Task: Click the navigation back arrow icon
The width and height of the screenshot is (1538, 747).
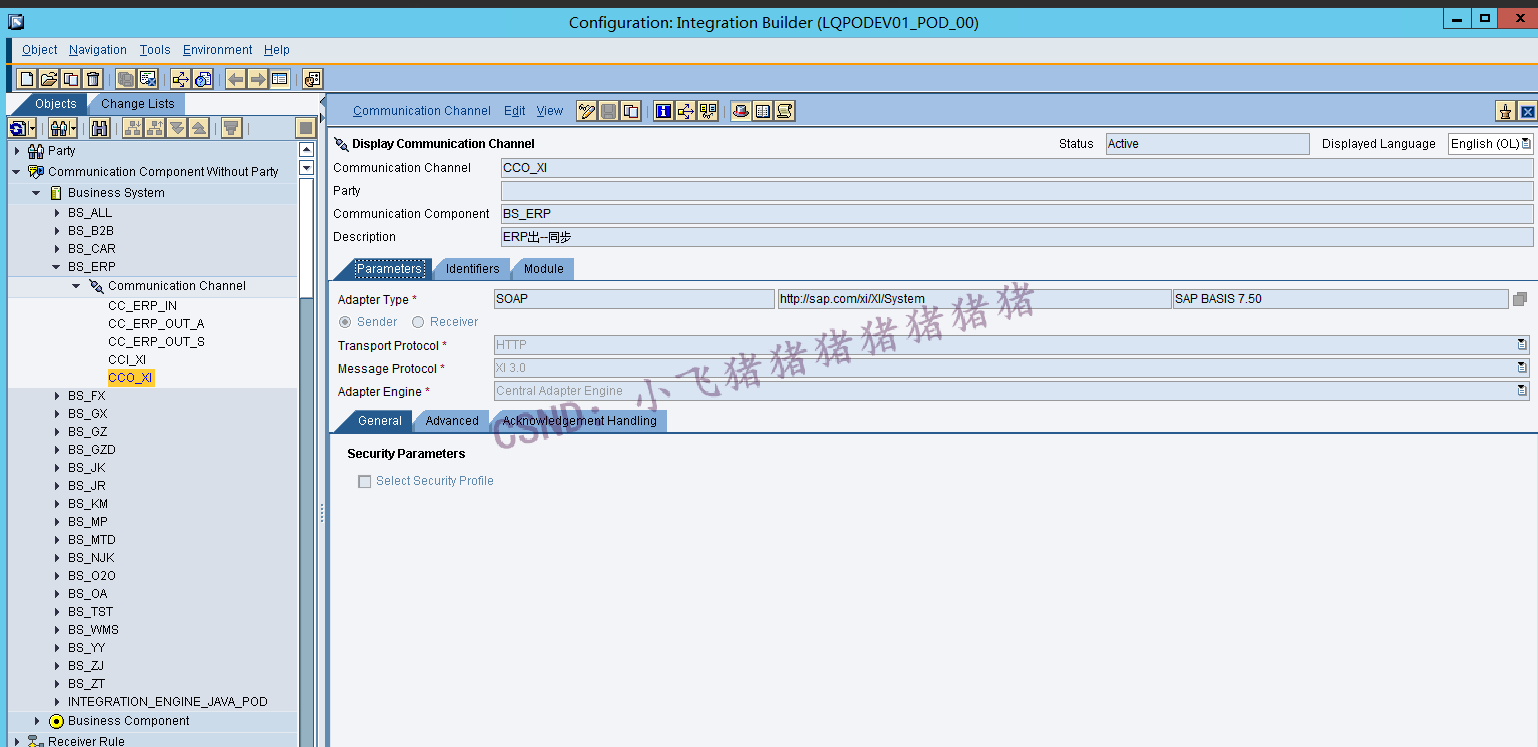Action: 237,78
